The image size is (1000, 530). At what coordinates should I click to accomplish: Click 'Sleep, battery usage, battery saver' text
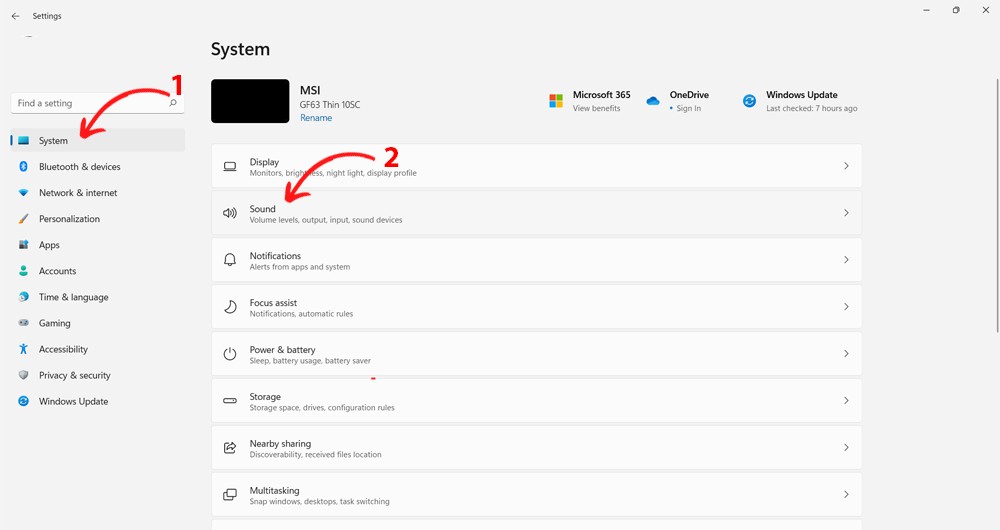point(310,361)
